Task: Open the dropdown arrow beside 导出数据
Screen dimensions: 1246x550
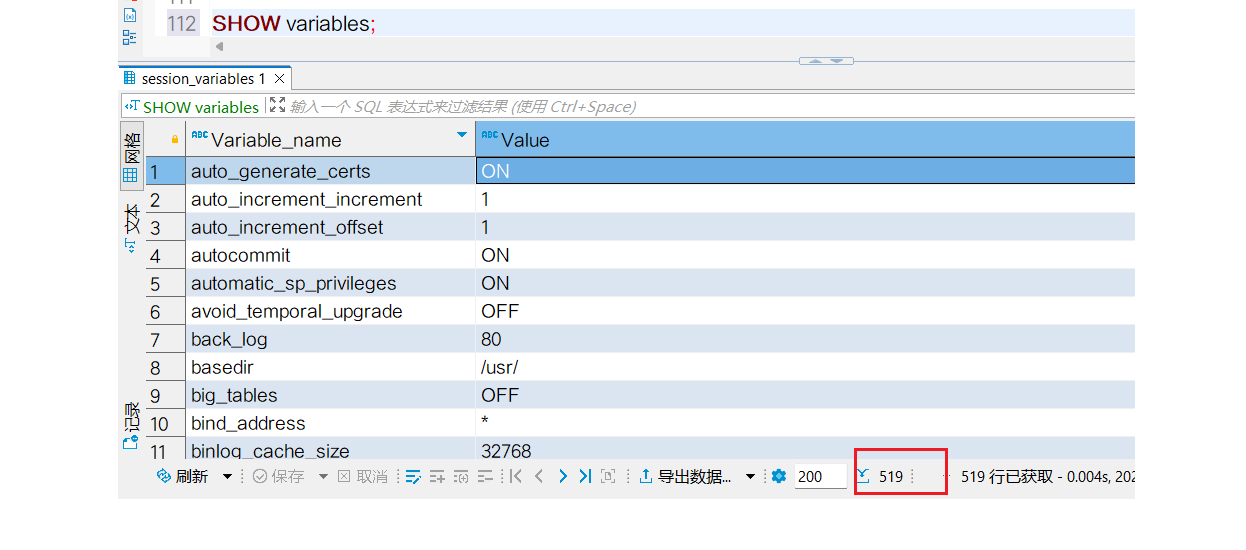Action: (x=750, y=477)
